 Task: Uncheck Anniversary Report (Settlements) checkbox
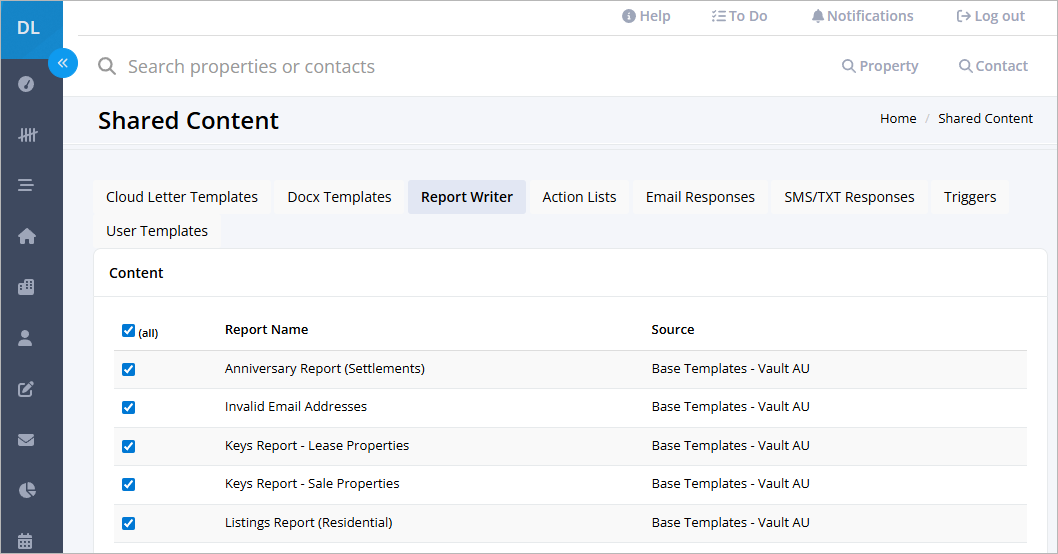128,369
